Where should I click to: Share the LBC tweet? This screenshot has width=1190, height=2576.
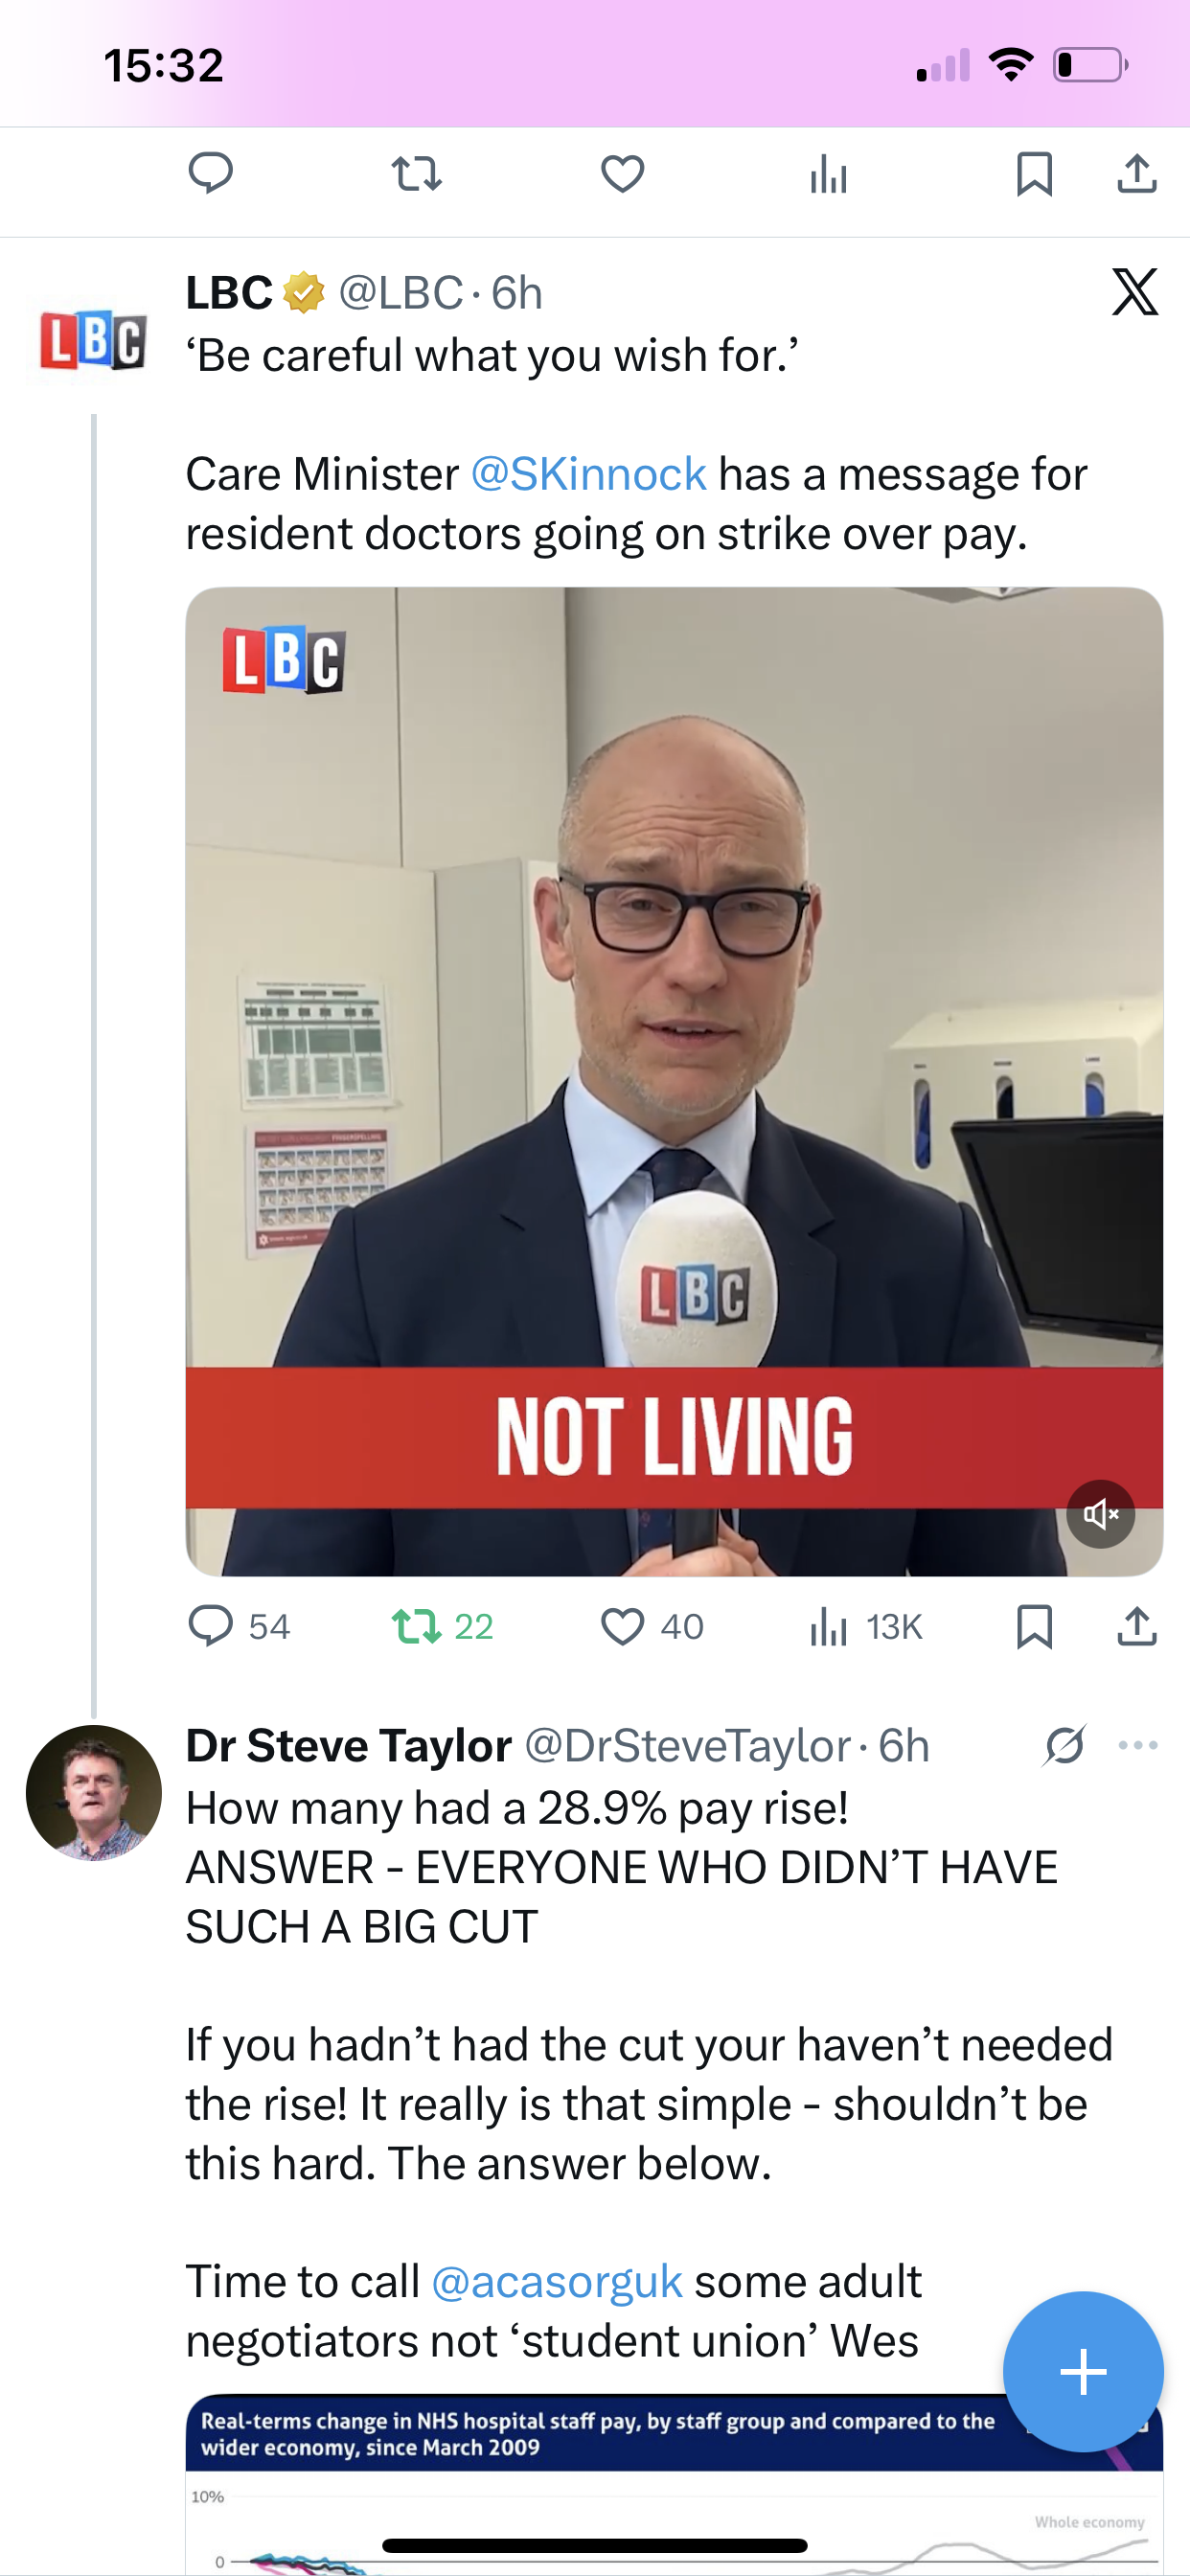click(1137, 1626)
